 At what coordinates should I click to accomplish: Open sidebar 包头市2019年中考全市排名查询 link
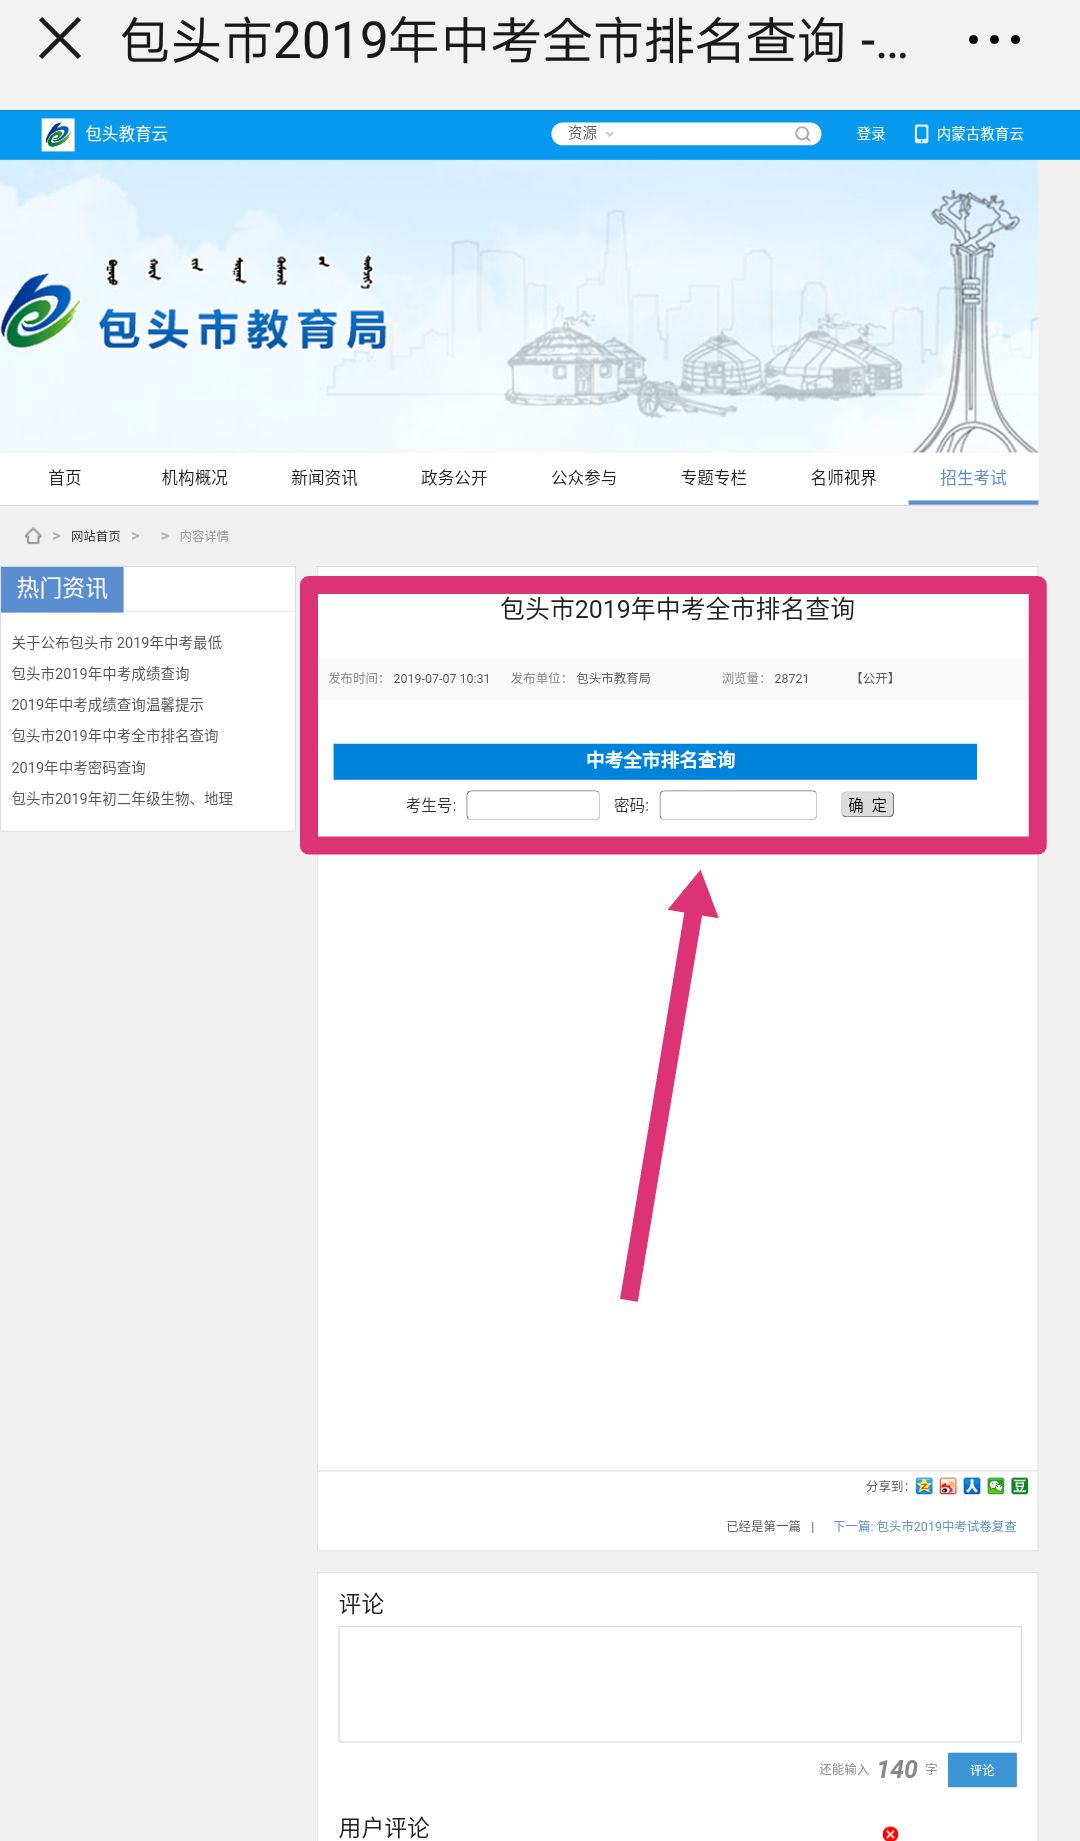coord(115,736)
